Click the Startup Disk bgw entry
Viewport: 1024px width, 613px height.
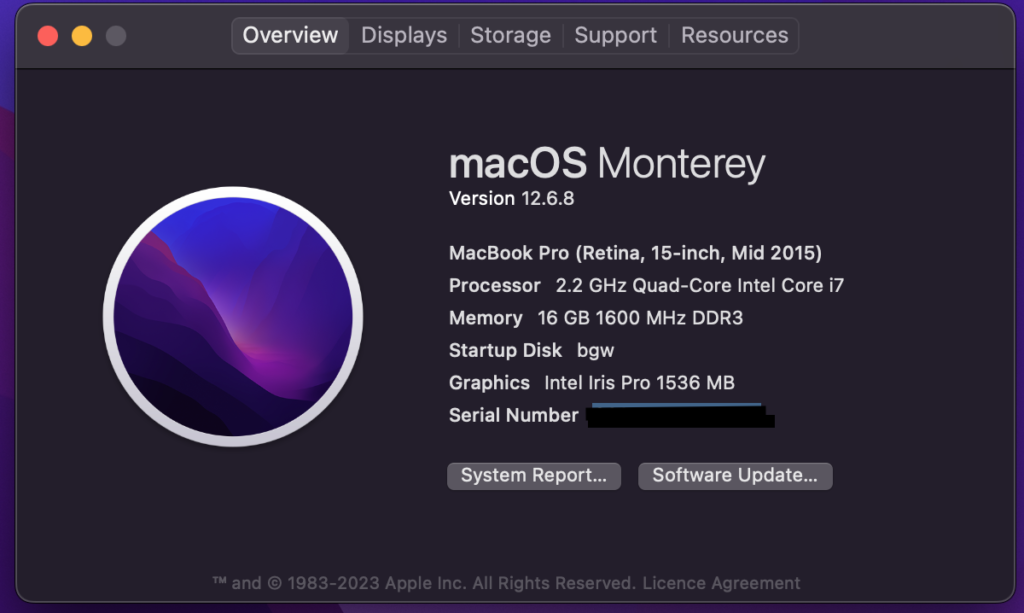pyautogui.click(x=531, y=350)
